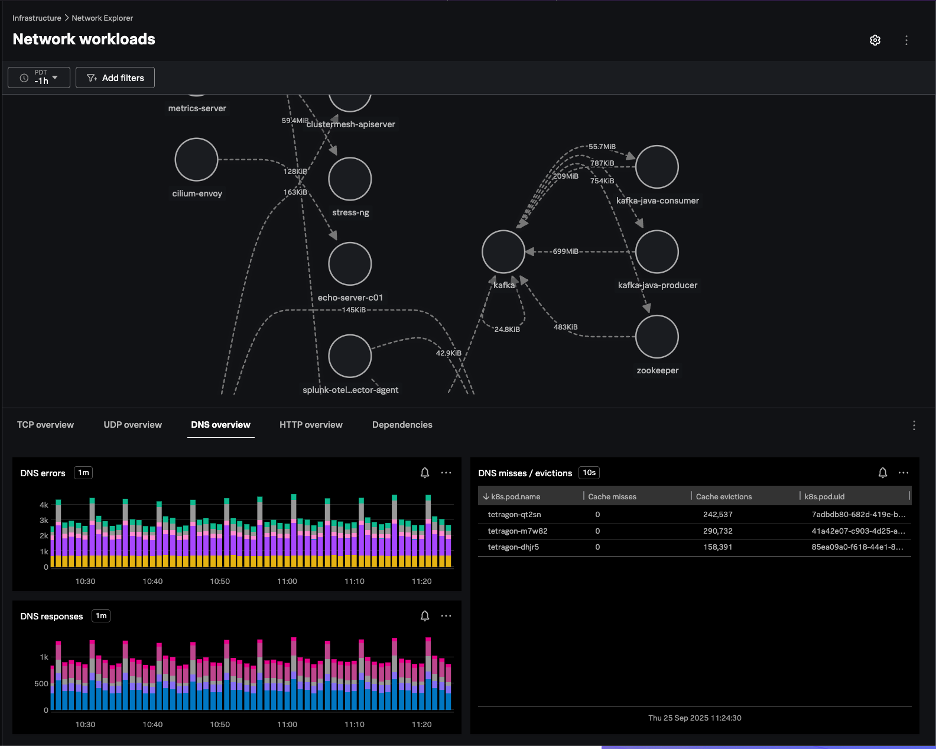Viewport: 936px width, 750px height.
Task: Open the 1m resolution selector on DNS errors
Action: pos(84,473)
